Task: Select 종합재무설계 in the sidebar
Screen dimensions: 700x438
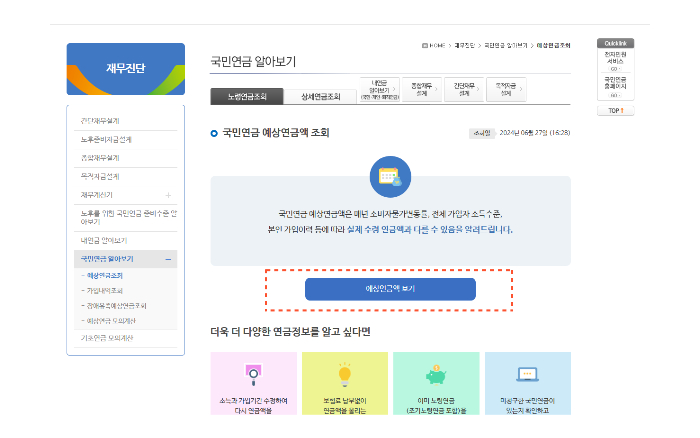Action: point(100,158)
